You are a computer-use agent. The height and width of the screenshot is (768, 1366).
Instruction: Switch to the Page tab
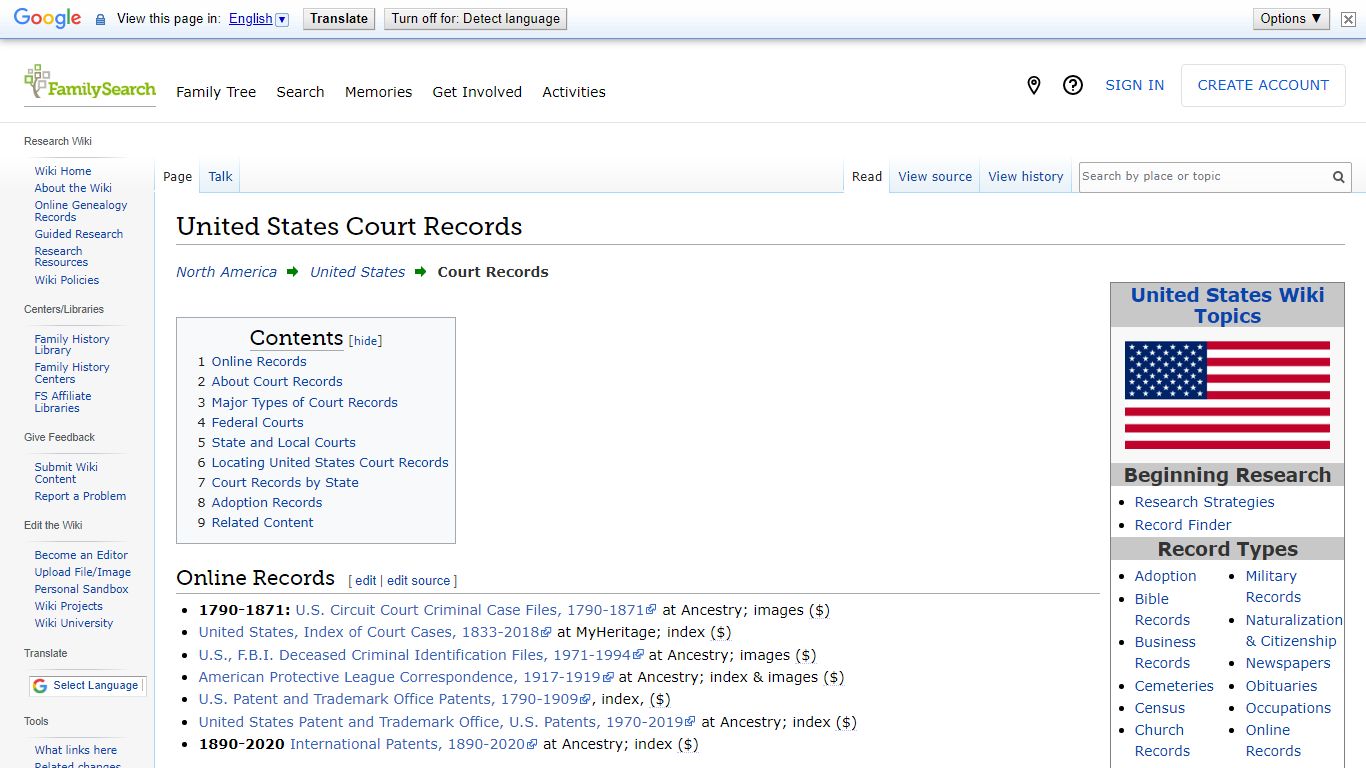(177, 177)
